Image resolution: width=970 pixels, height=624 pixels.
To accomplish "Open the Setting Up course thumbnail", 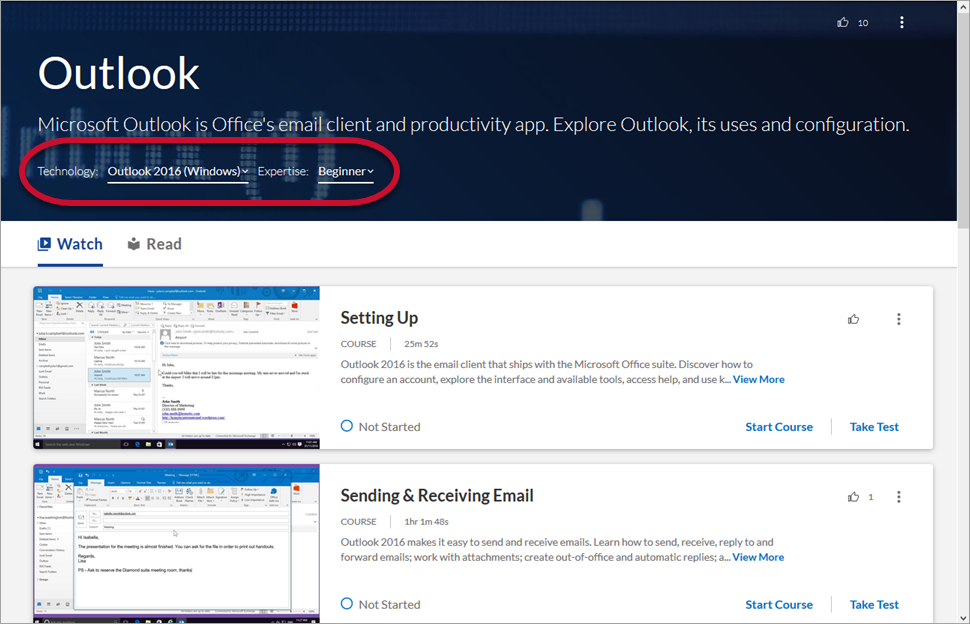I will 177,367.
